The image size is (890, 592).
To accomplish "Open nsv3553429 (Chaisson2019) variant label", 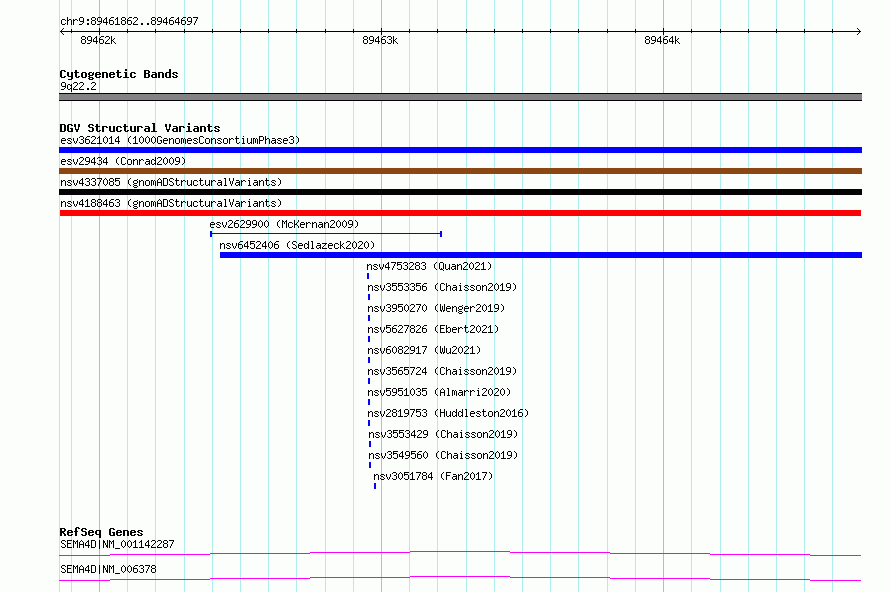I will (443, 434).
